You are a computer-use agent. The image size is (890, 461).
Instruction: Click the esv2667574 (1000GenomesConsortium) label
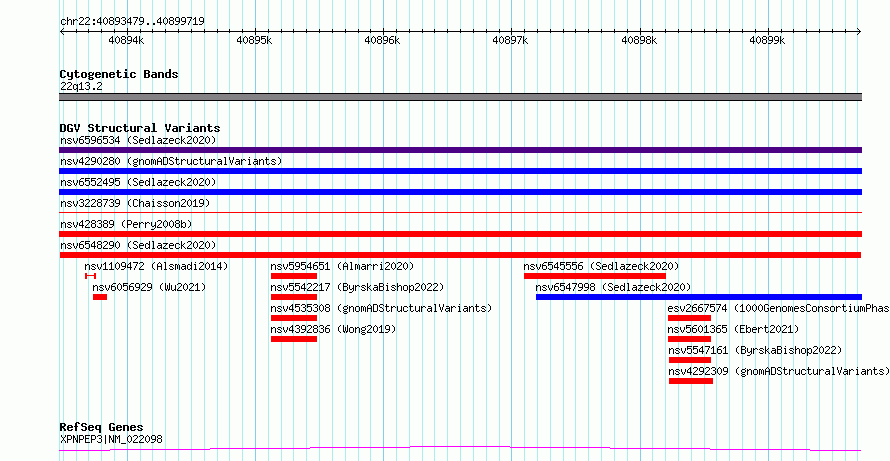[778, 308]
